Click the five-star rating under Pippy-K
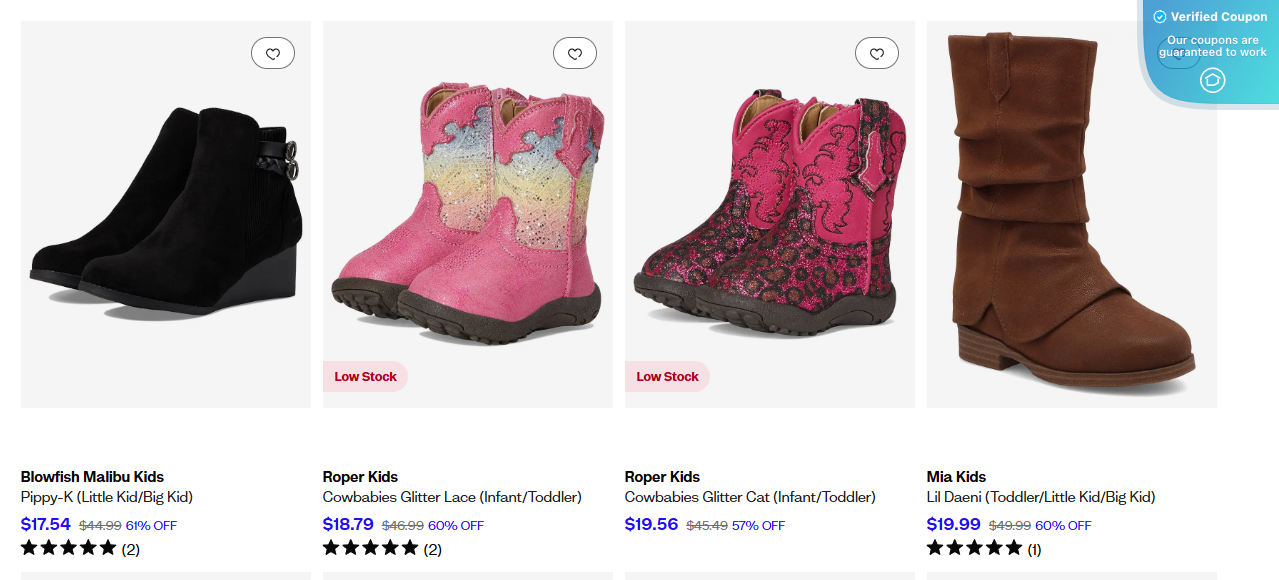The image size is (1279, 580). 68,547
